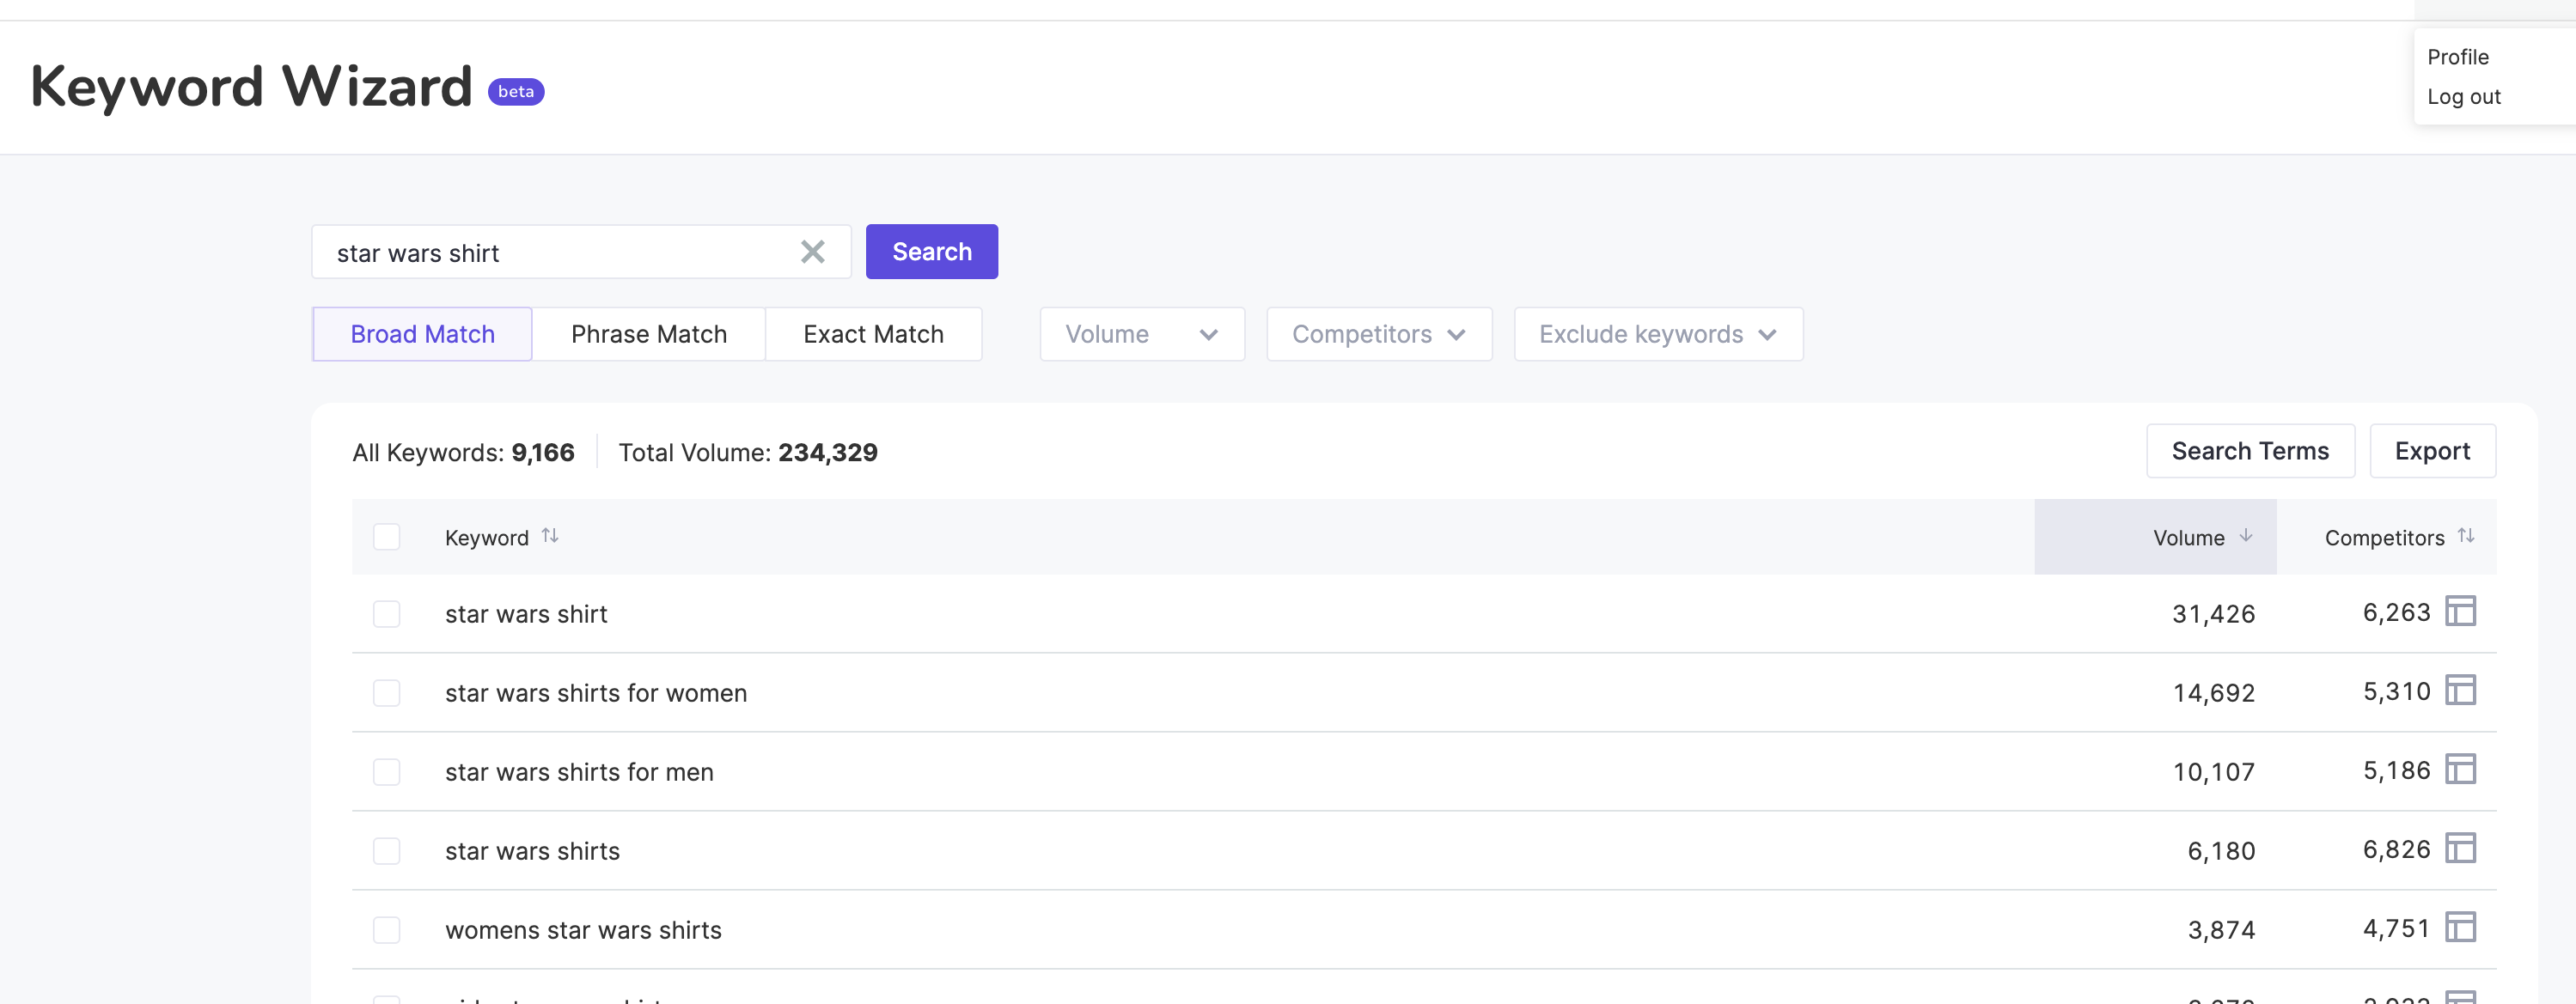Select Profile from the account menu
The width and height of the screenshot is (2576, 1004).
pyautogui.click(x=2459, y=57)
